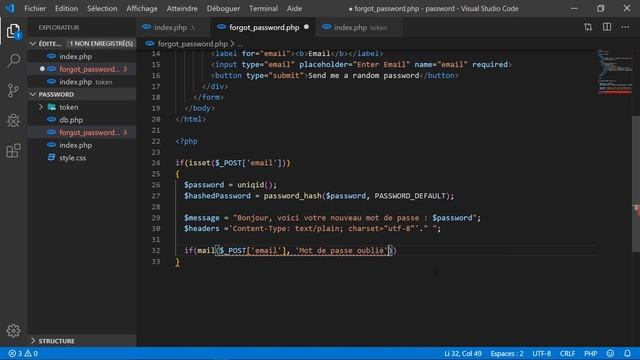Select forgot_password in open editors list
The height and width of the screenshot is (360, 640).
click(82, 69)
